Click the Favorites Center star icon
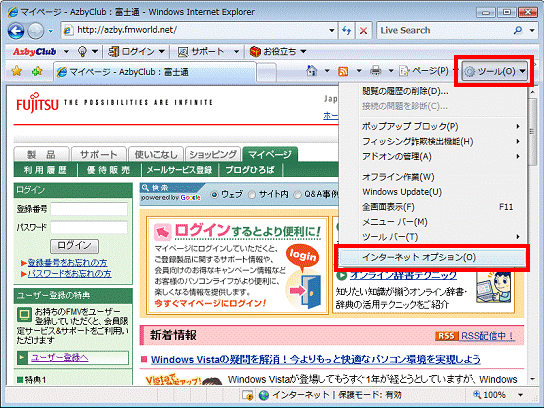Image resolution: width=544 pixels, height=408 pixels. coord(17,71)
